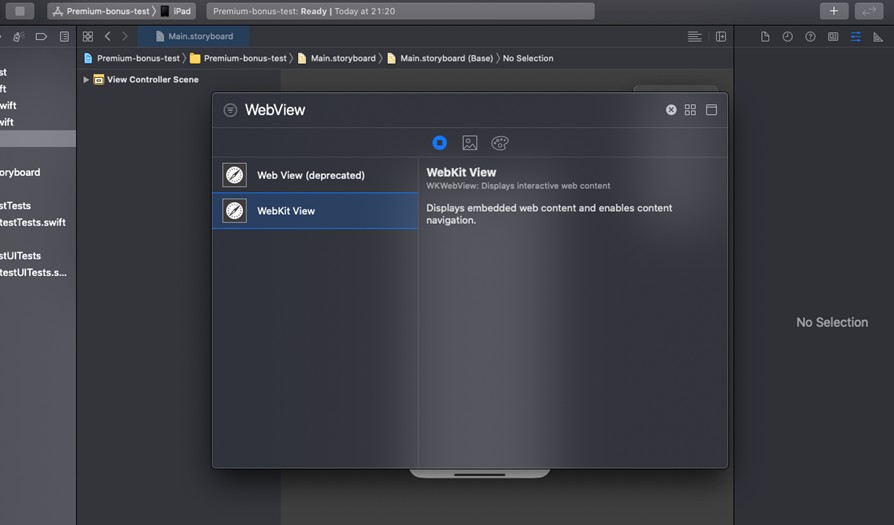
Task: Select WebKit View in library list
Action: pos(315,211)
